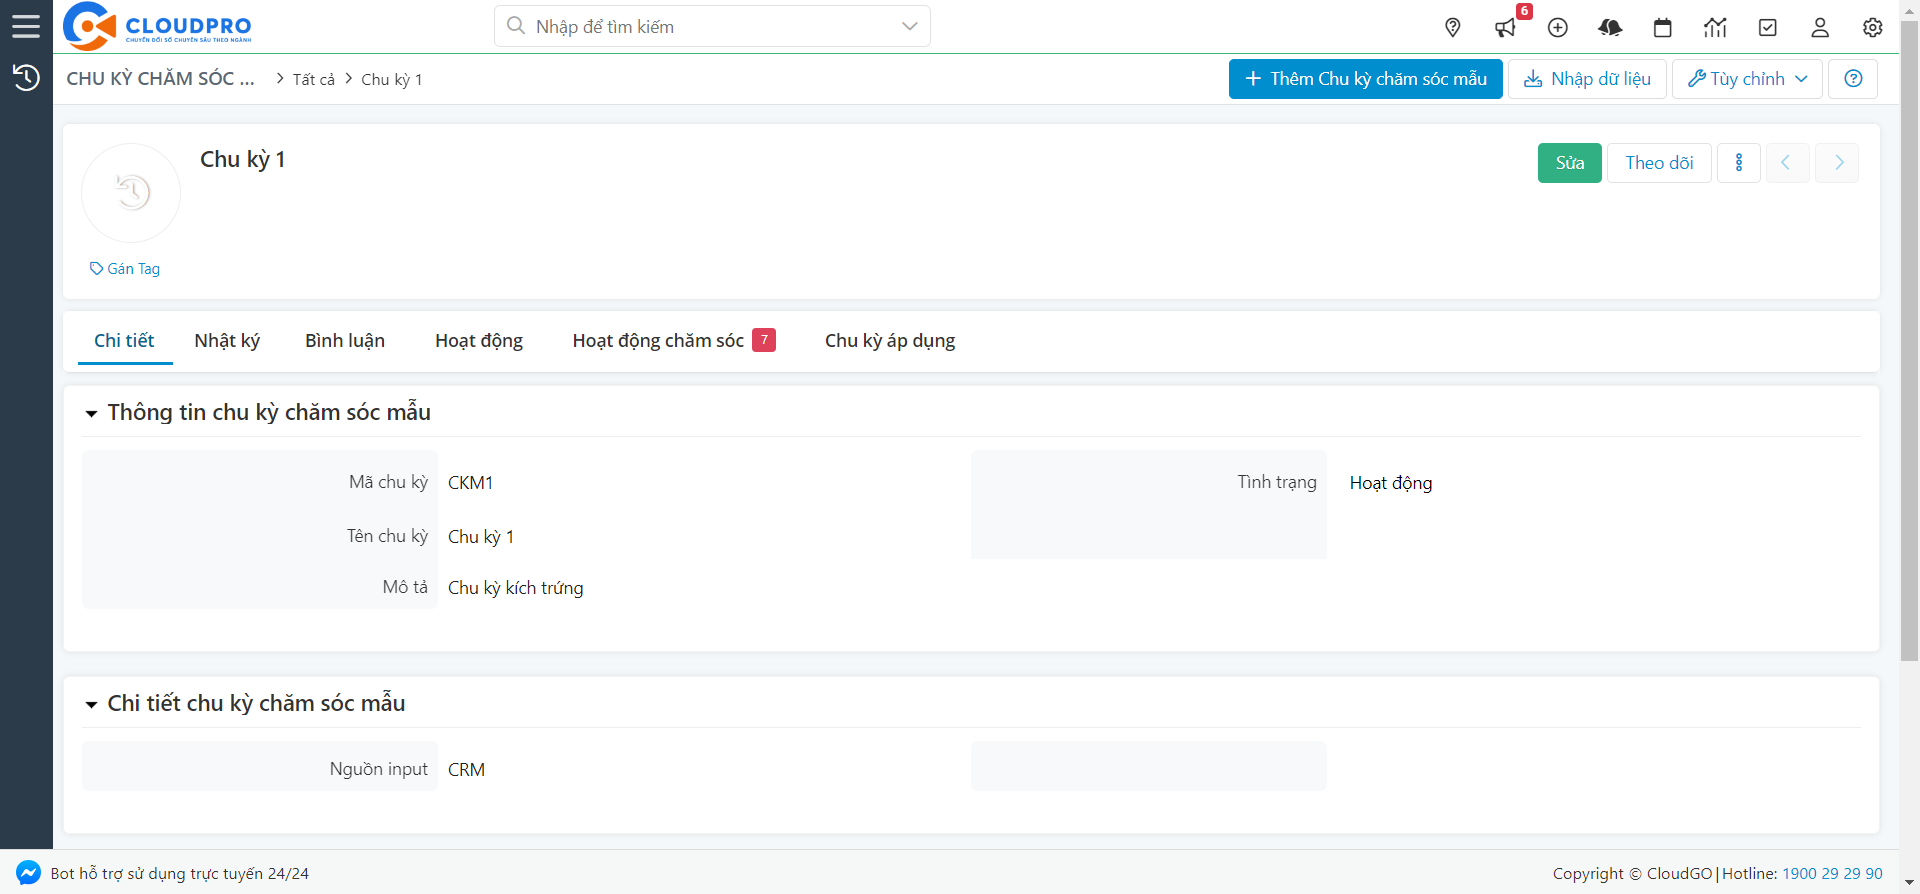Collapse Chi tiết chu kỳ chăm sóc mẫu section
Image resolution: width=1920 pixels, height=894 pixels.
click(91, 704)
